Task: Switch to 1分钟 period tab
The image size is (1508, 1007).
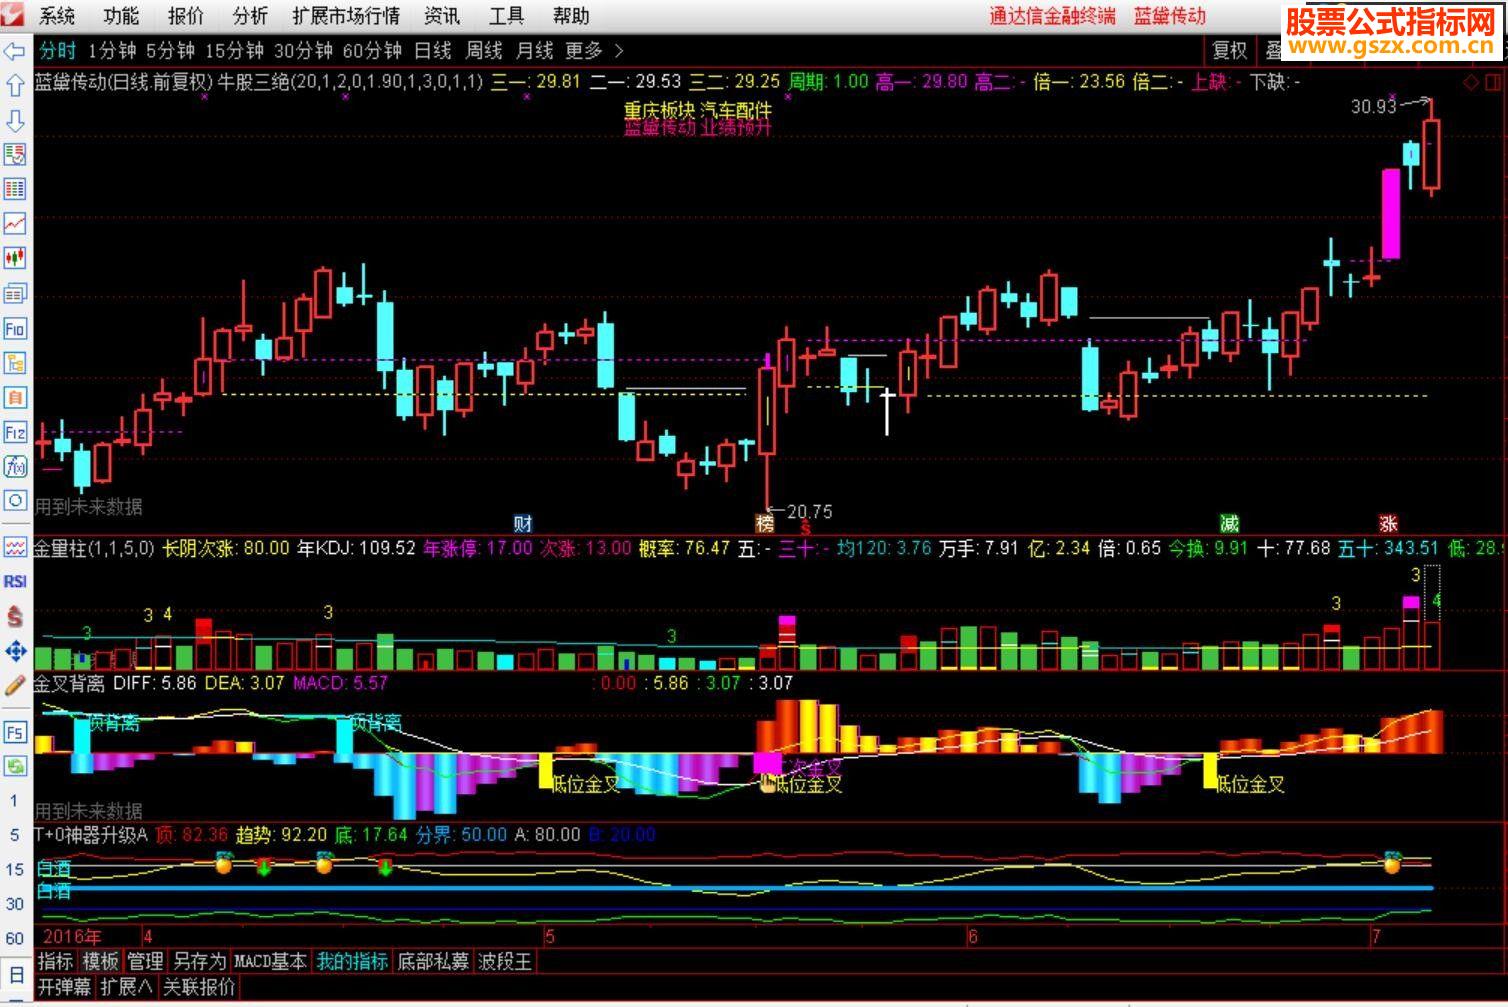Action: (112, 51)
